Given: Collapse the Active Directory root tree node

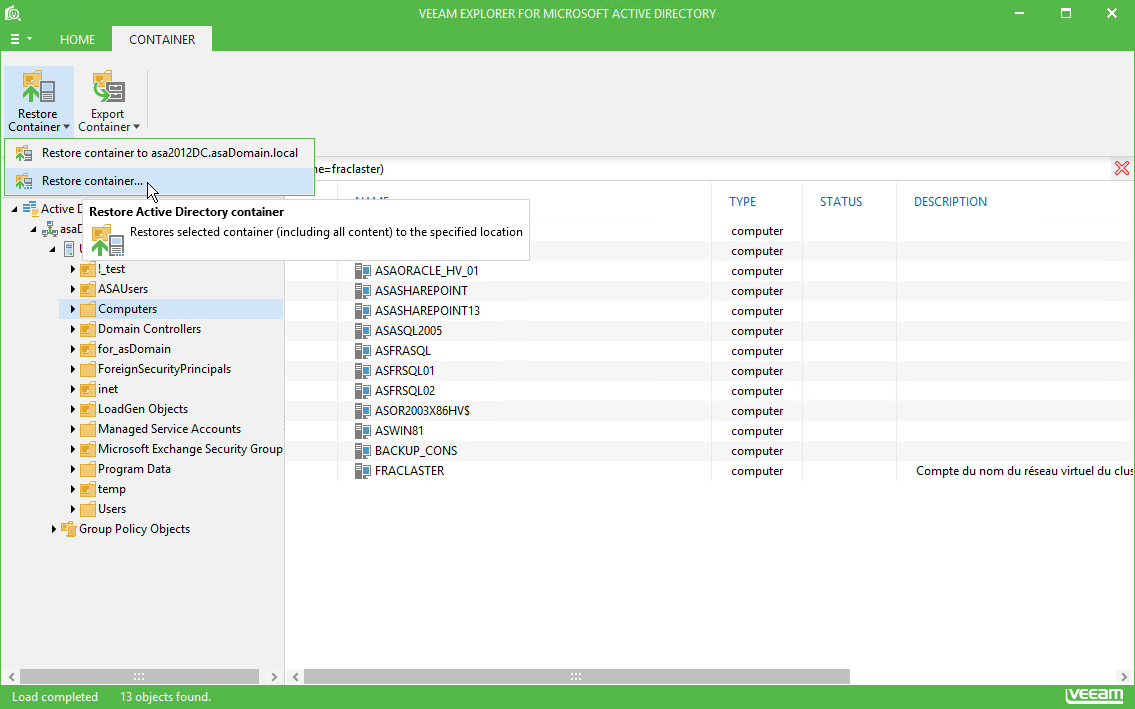Looking at the screenshot, I should pyautogui.click(x=14, y=209).
